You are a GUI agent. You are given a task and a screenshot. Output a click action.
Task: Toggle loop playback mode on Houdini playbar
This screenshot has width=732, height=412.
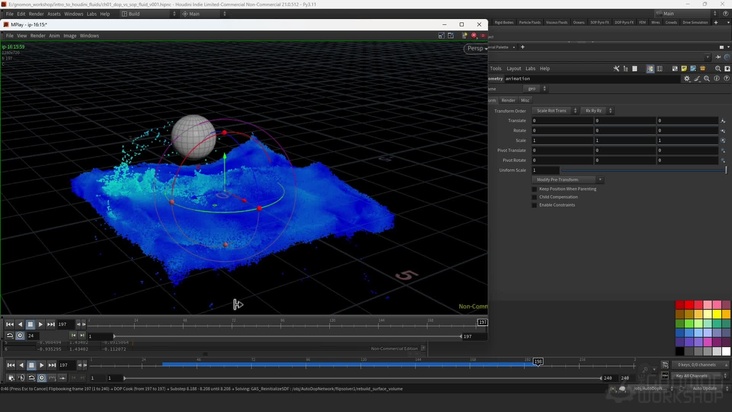[x=31, y=378]
